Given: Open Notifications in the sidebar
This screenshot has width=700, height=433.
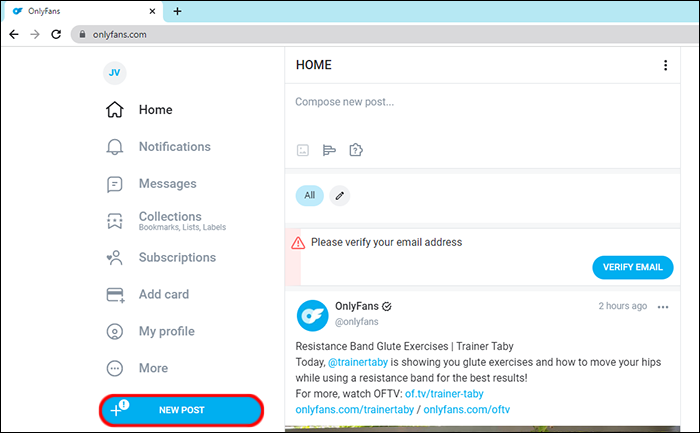Looking at the screenshot, I should click(x=158, y=146).
